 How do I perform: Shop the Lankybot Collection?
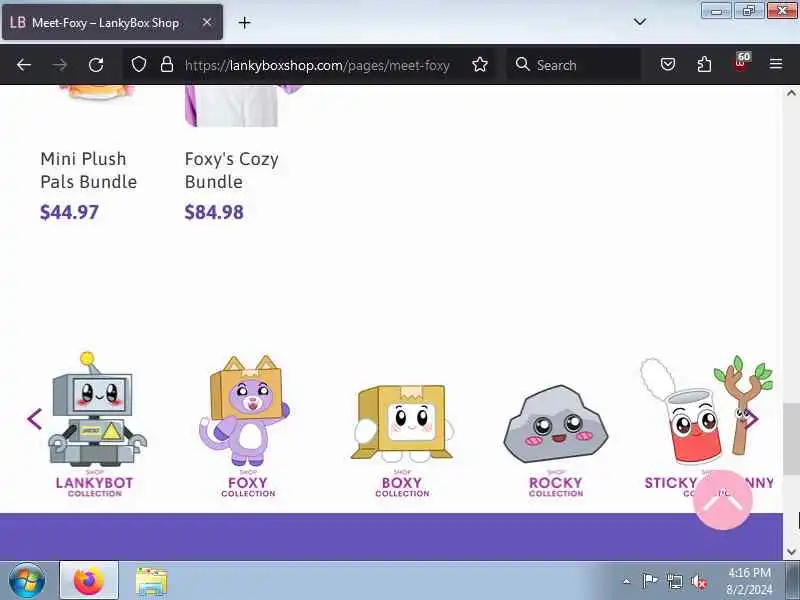click(94, 424)
